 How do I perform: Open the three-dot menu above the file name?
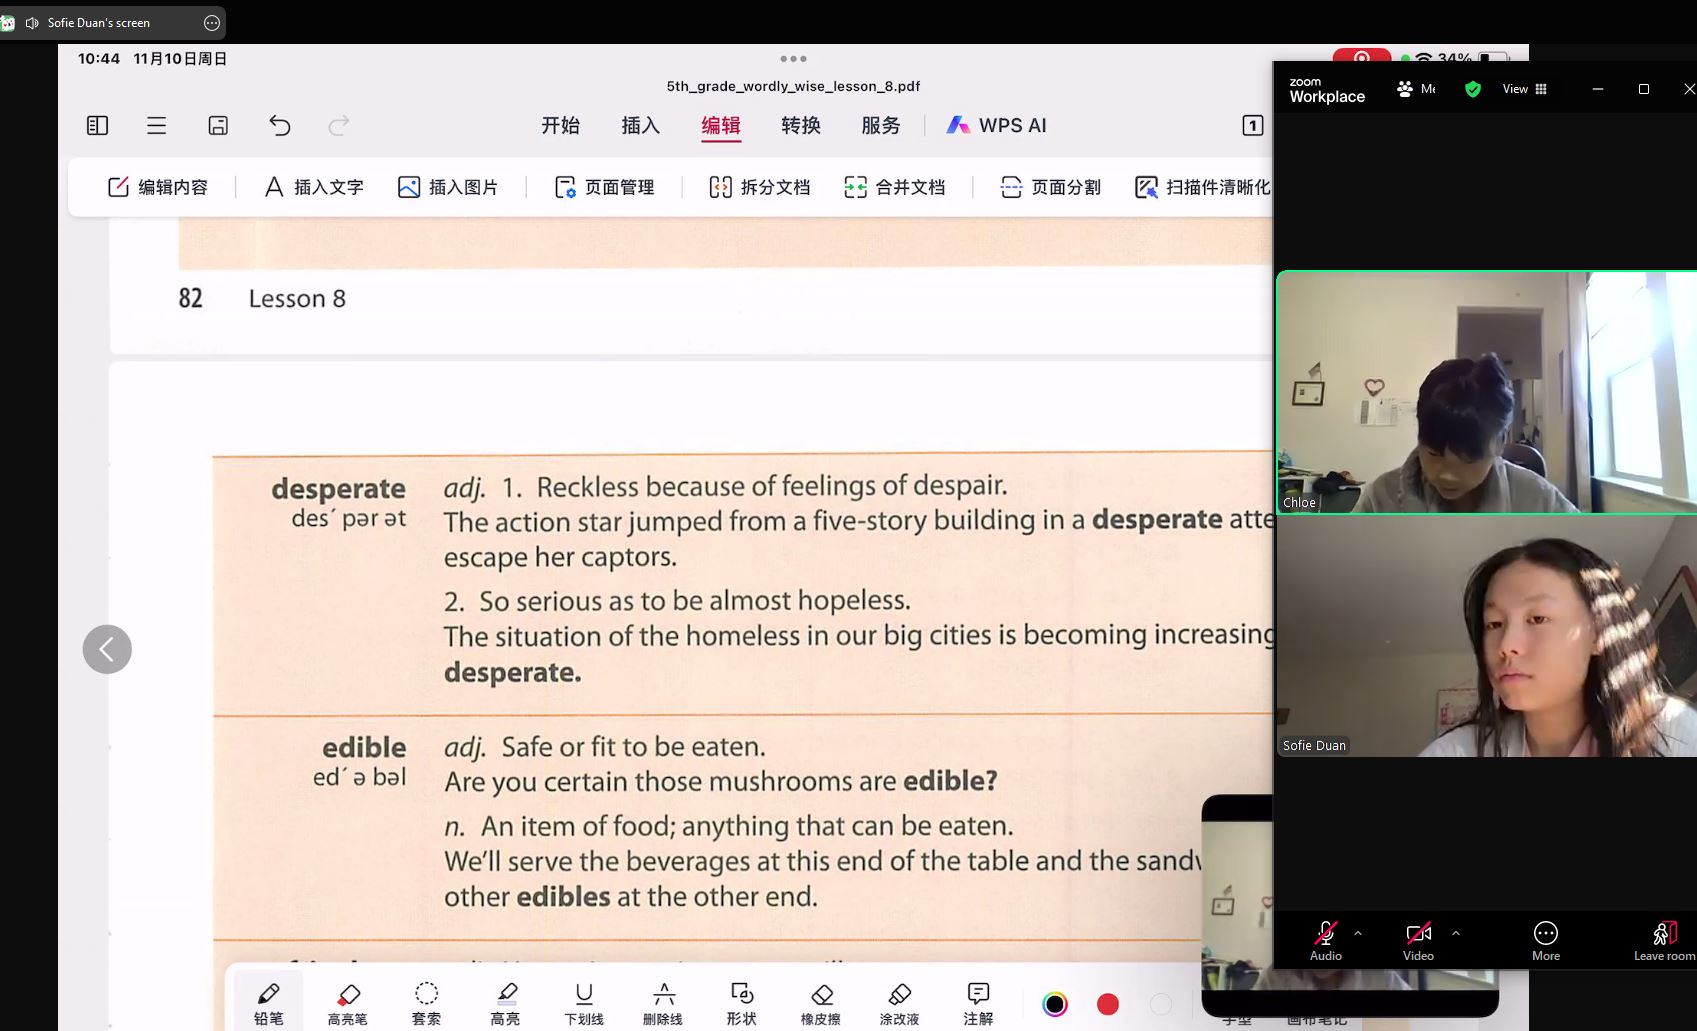tap(794, 59)
